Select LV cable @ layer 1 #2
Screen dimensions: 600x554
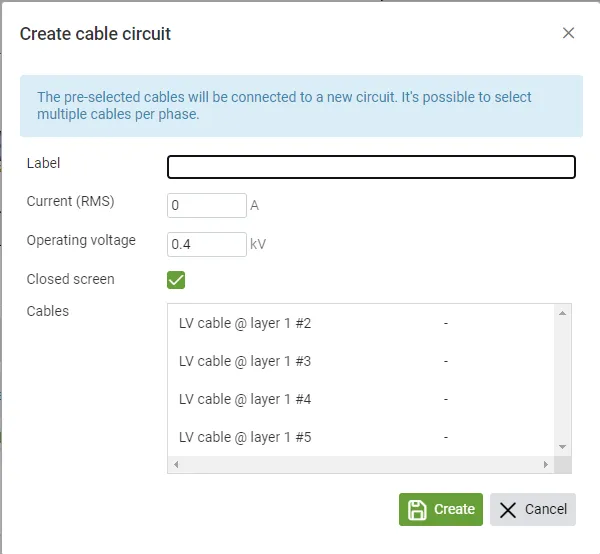click(245, 323)
